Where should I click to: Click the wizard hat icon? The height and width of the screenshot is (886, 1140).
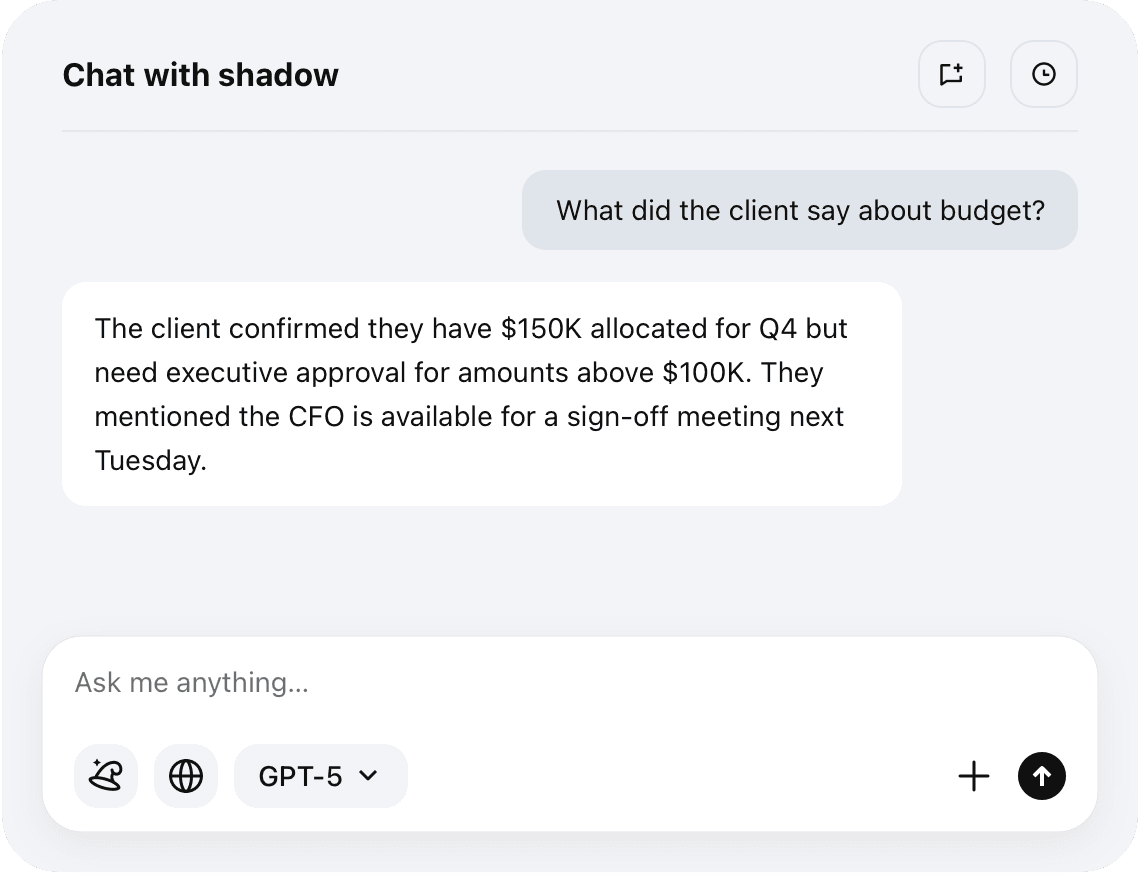click(x=106, y=776)
